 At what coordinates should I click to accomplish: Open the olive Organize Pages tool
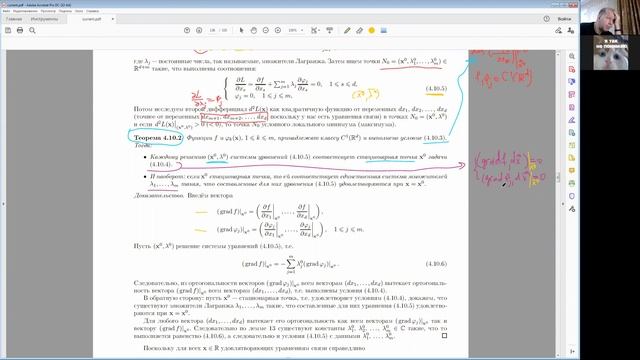point(572,145)
